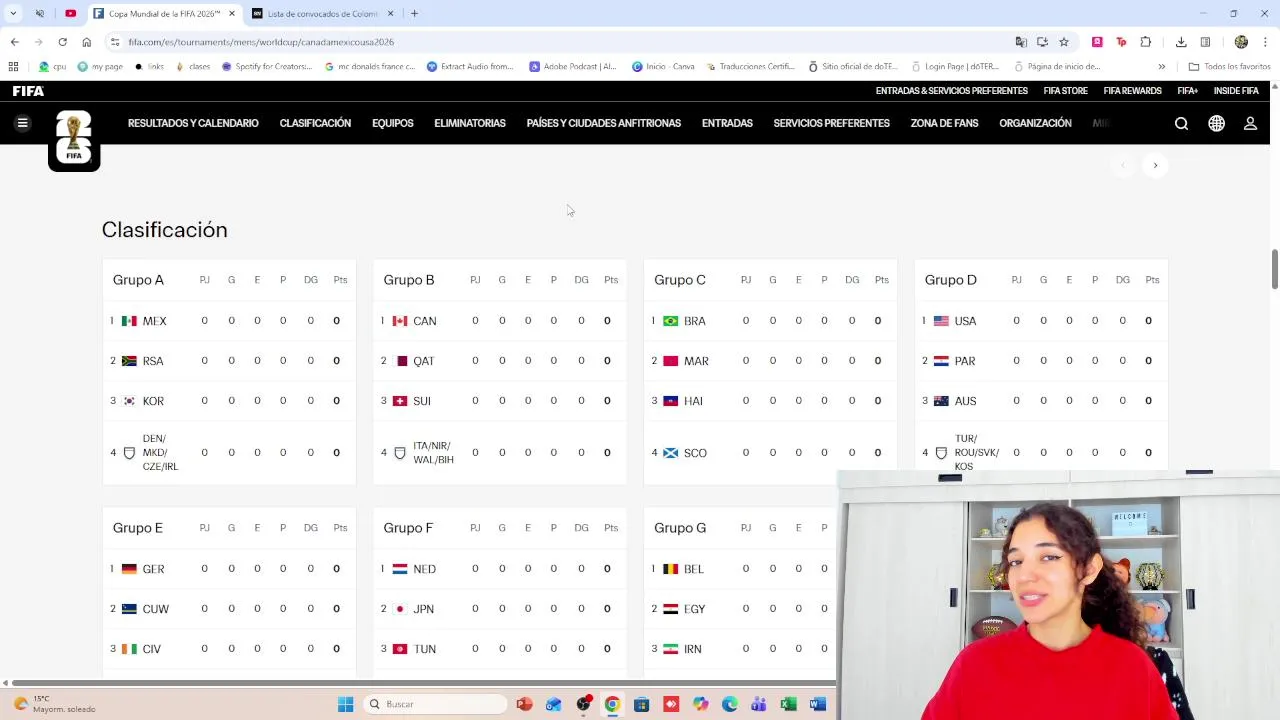Open the tab search dropdown arrow
The width and height of the screenshot is (1280, 720).
pyautogui.click(x=13, y=14)
